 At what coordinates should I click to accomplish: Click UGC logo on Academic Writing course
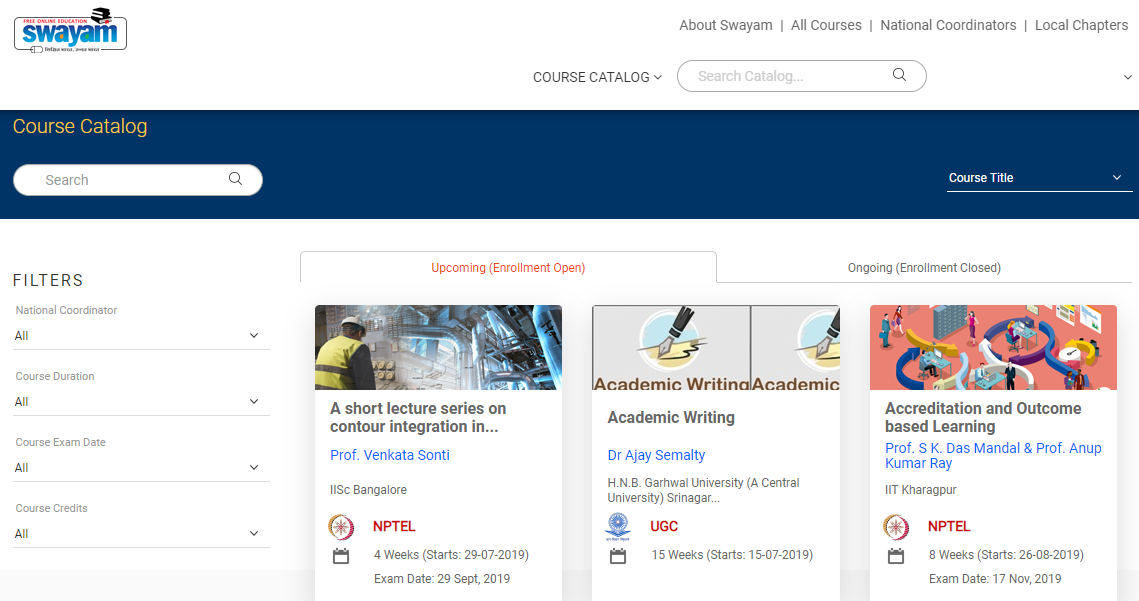(x=618, y=527)
